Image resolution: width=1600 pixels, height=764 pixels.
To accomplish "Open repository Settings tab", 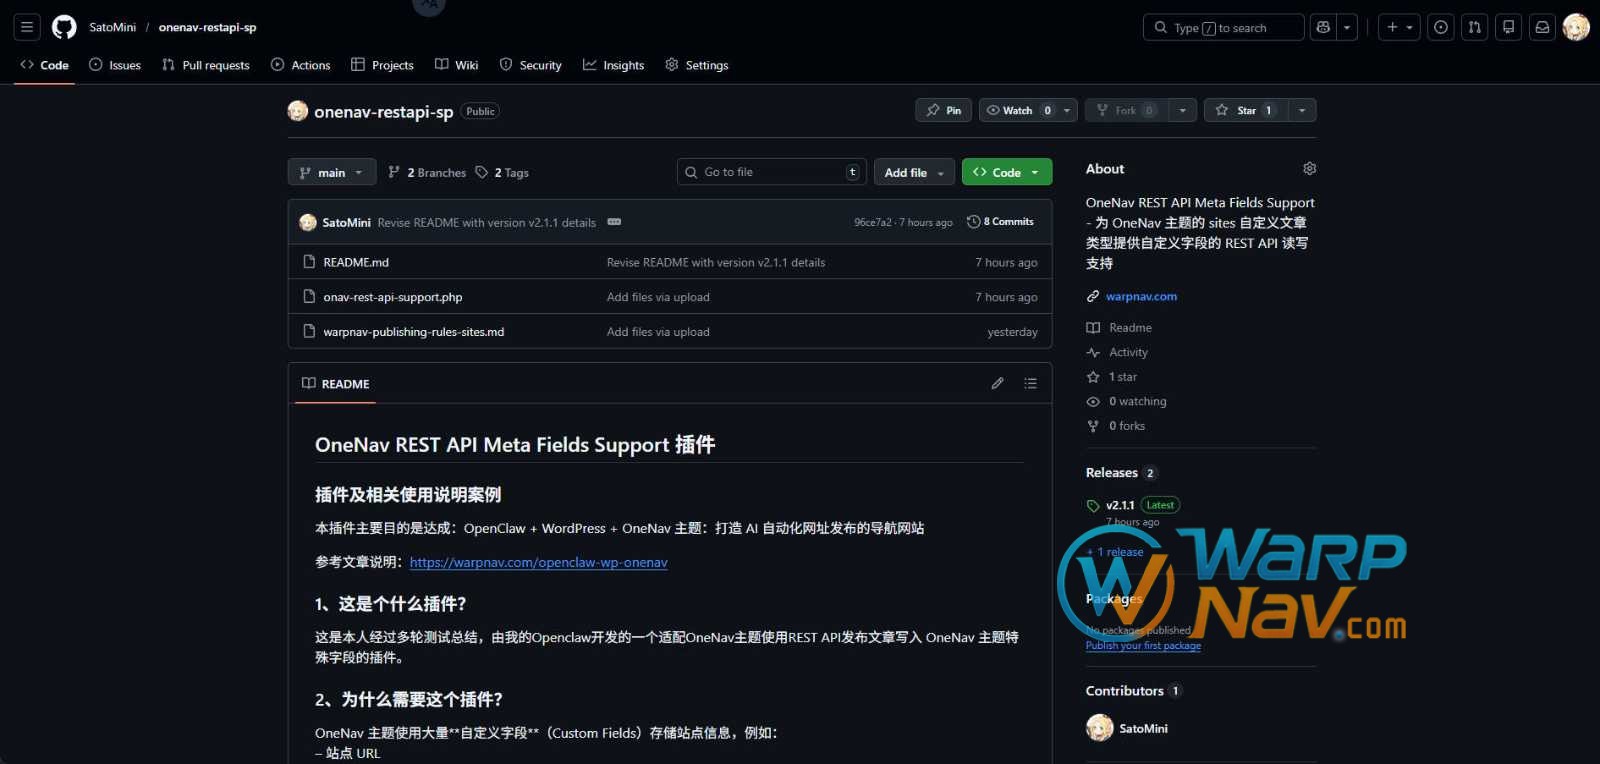I will [x=697, y=65].
